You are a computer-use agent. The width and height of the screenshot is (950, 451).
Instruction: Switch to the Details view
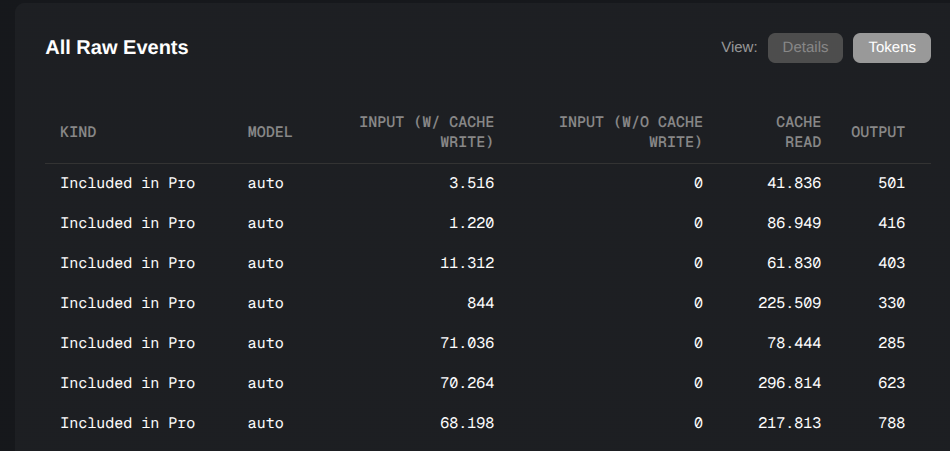pos(805,48)
